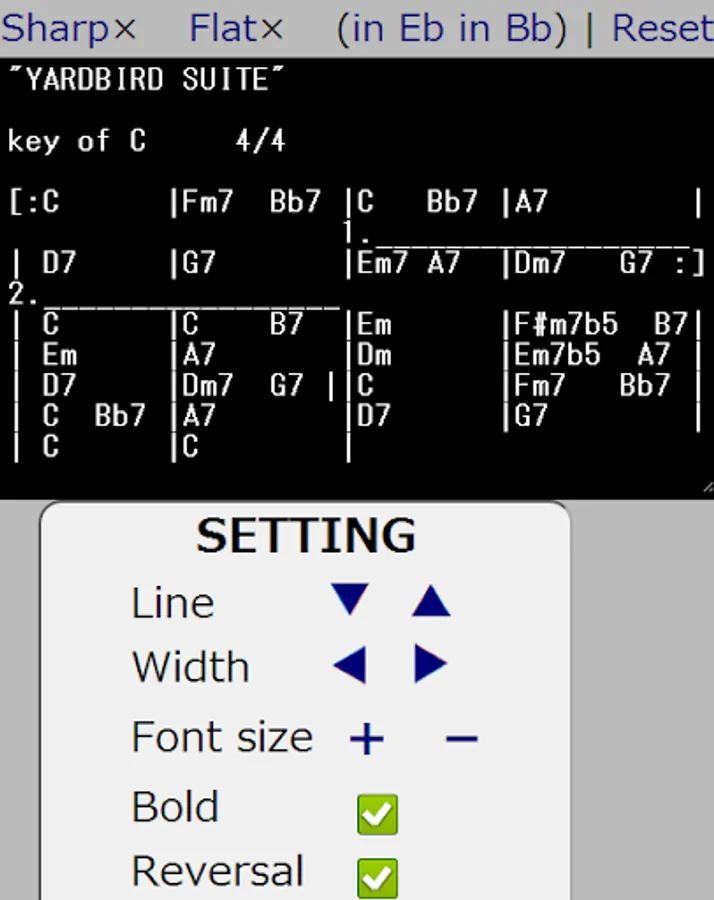Click the YARDBIRD SUITE title text
This screenshot has height=900, width=714.
point(147,79)
